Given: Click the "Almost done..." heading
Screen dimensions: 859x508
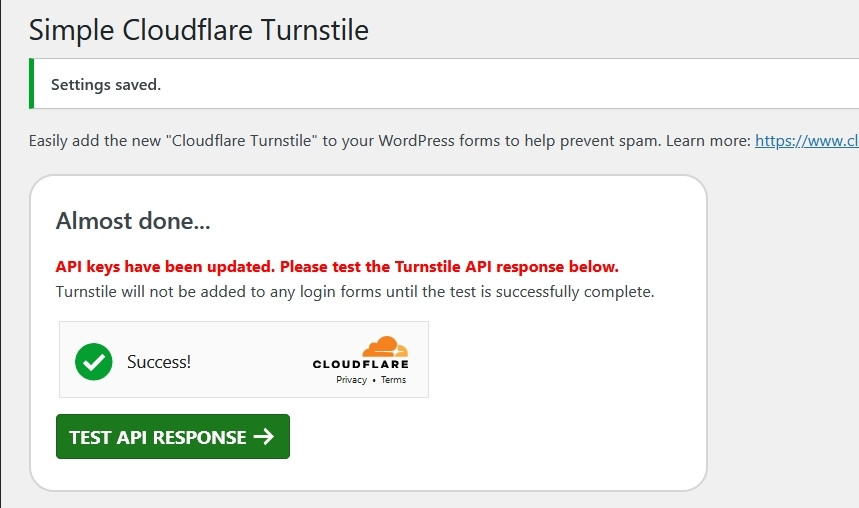Looking at the screenshot, I should pyautogui.click(x=133, y=221).
